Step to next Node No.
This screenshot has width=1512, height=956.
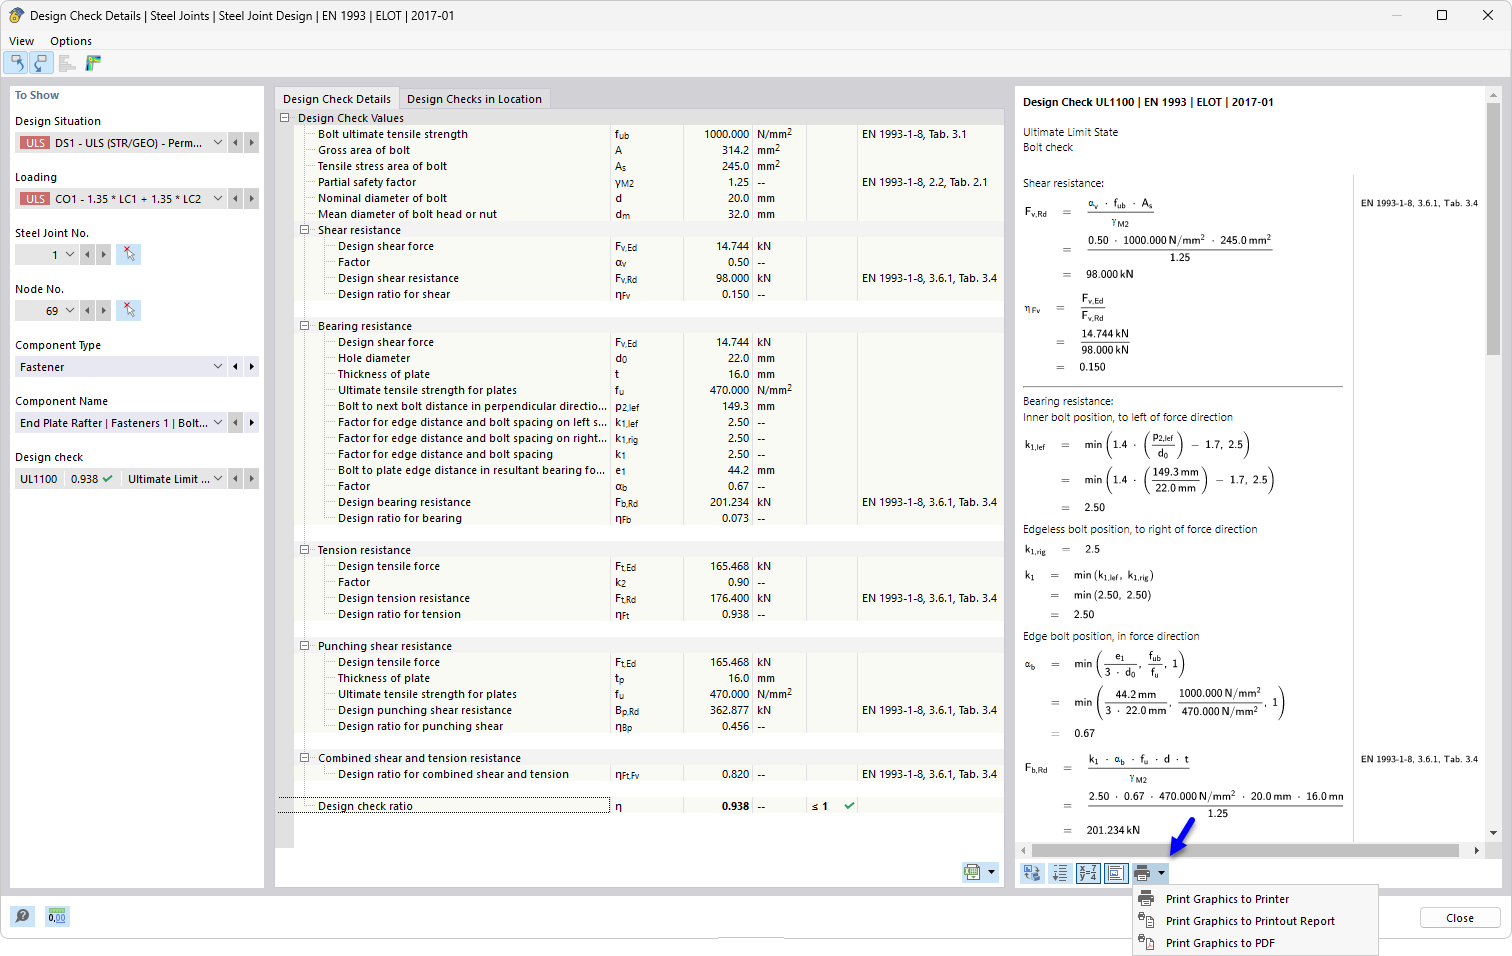pyautogui.click(x=104, y=311)
